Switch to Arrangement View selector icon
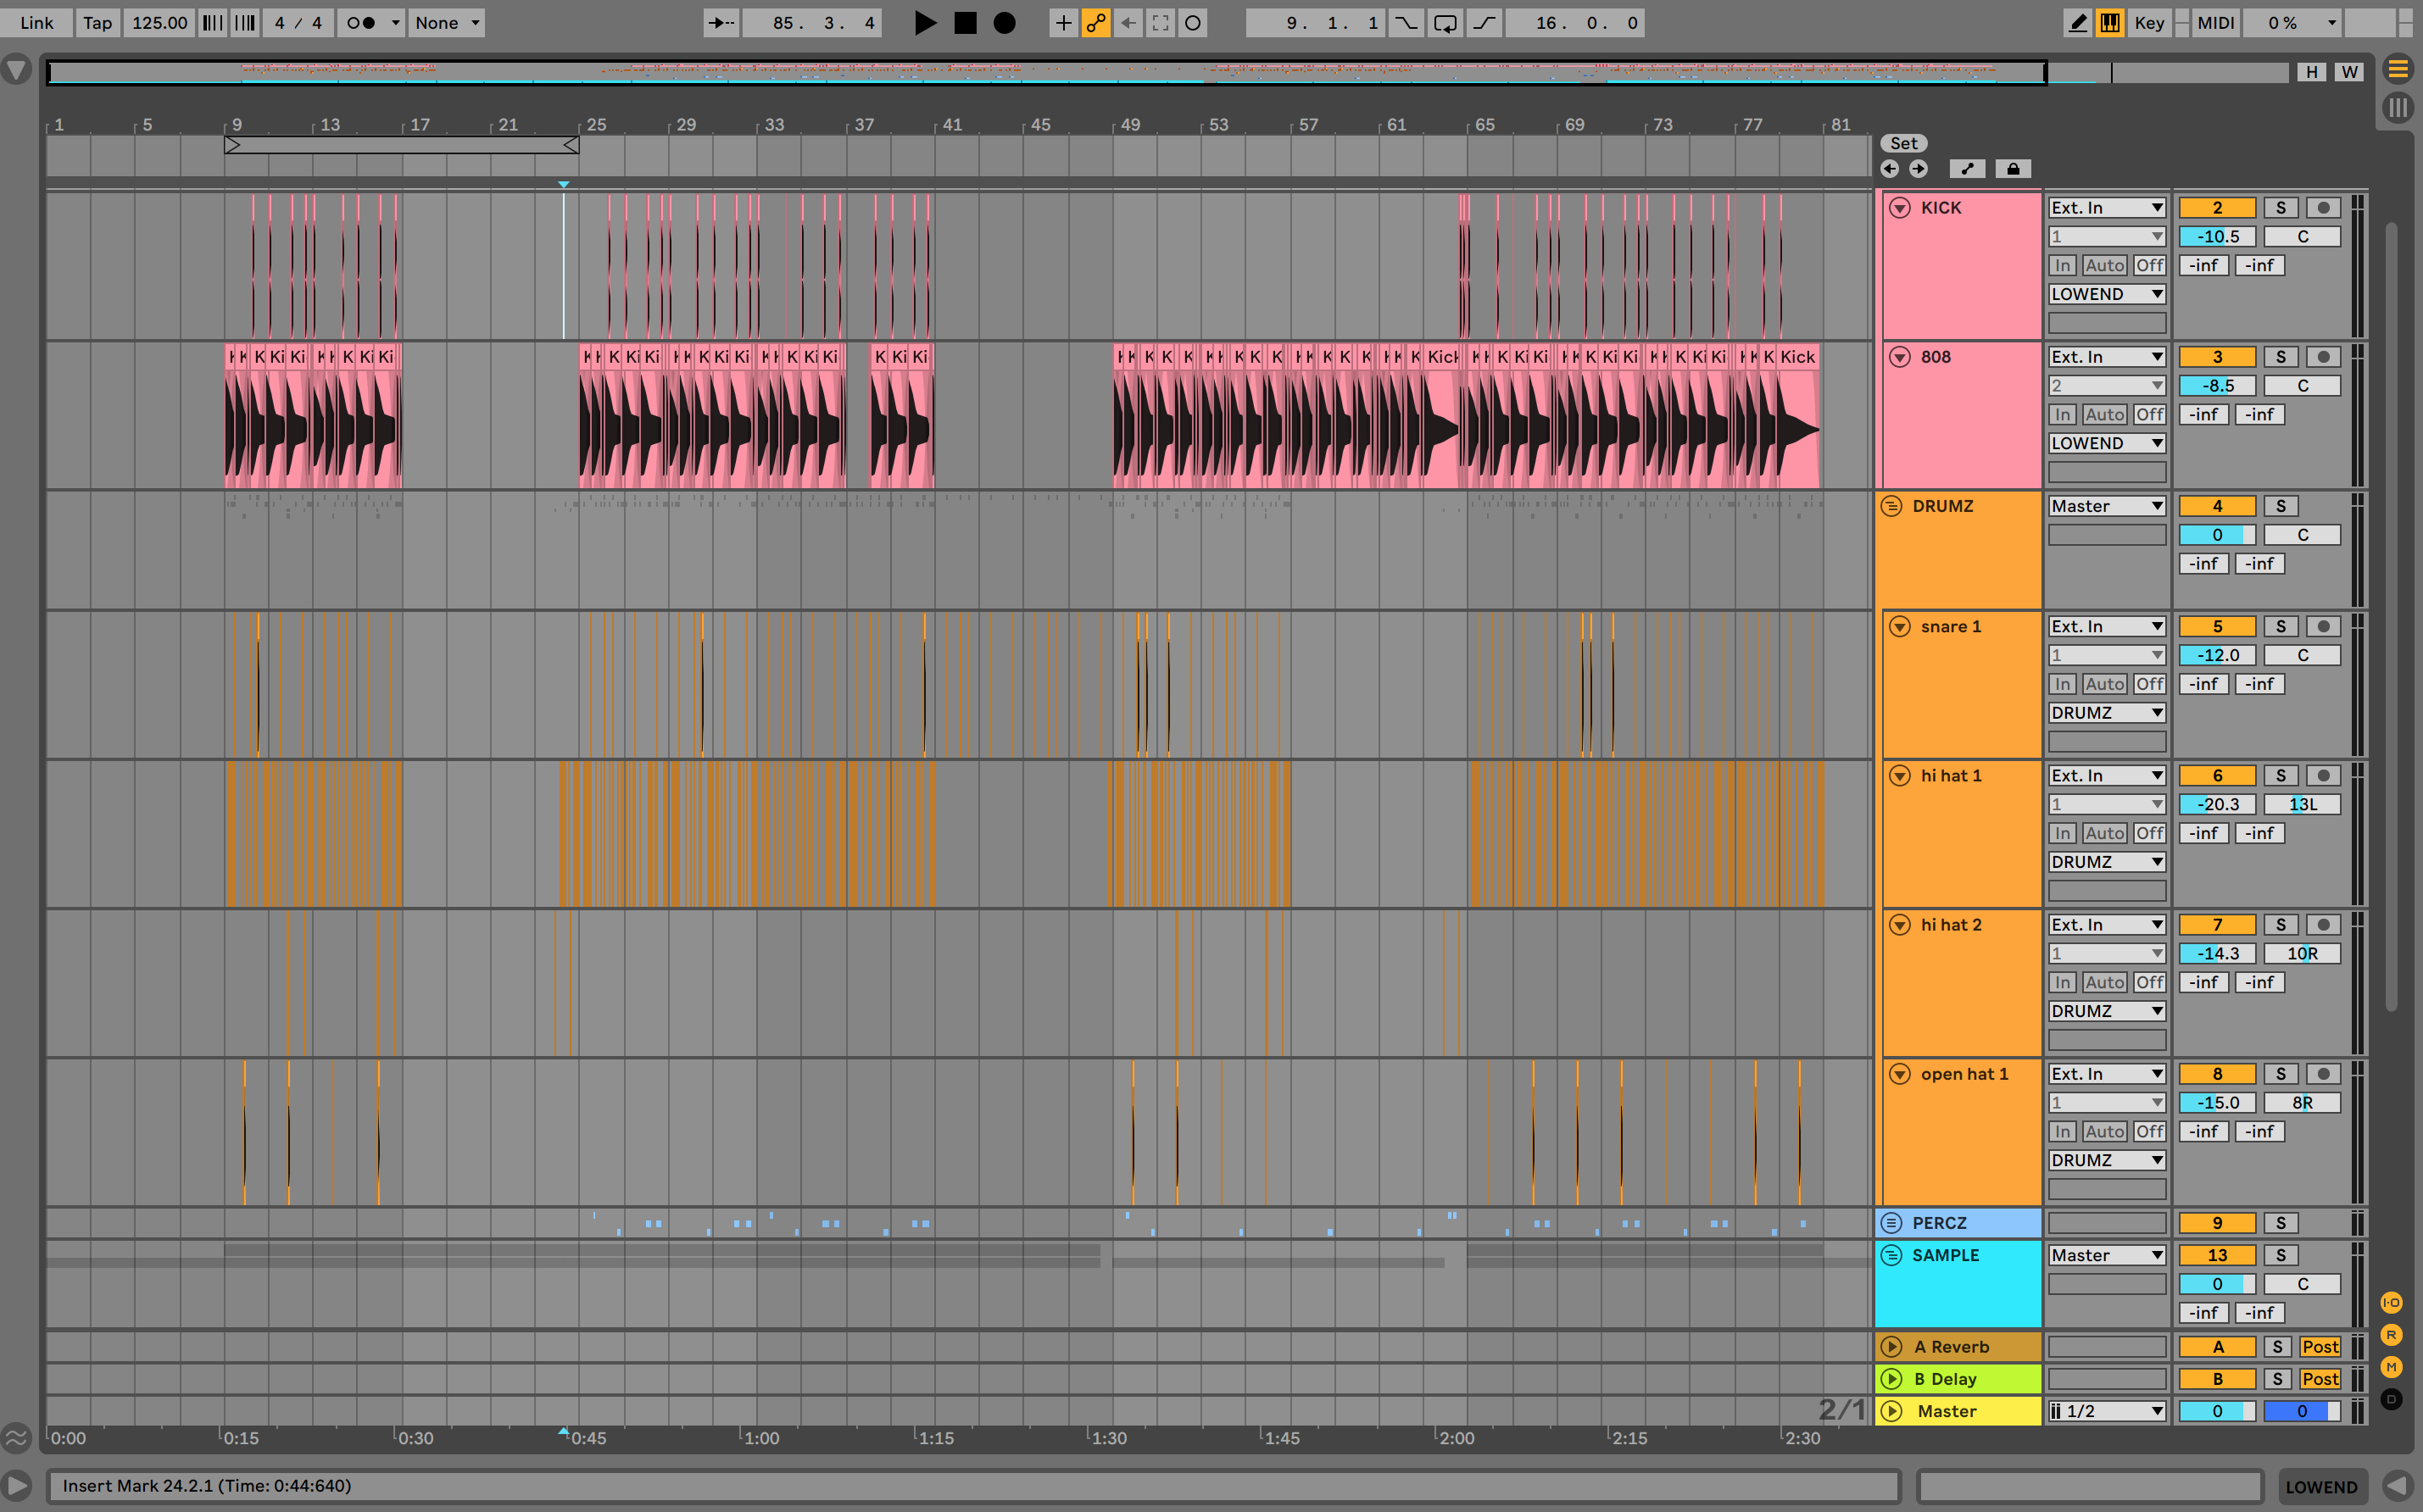 pos(2398,69)
